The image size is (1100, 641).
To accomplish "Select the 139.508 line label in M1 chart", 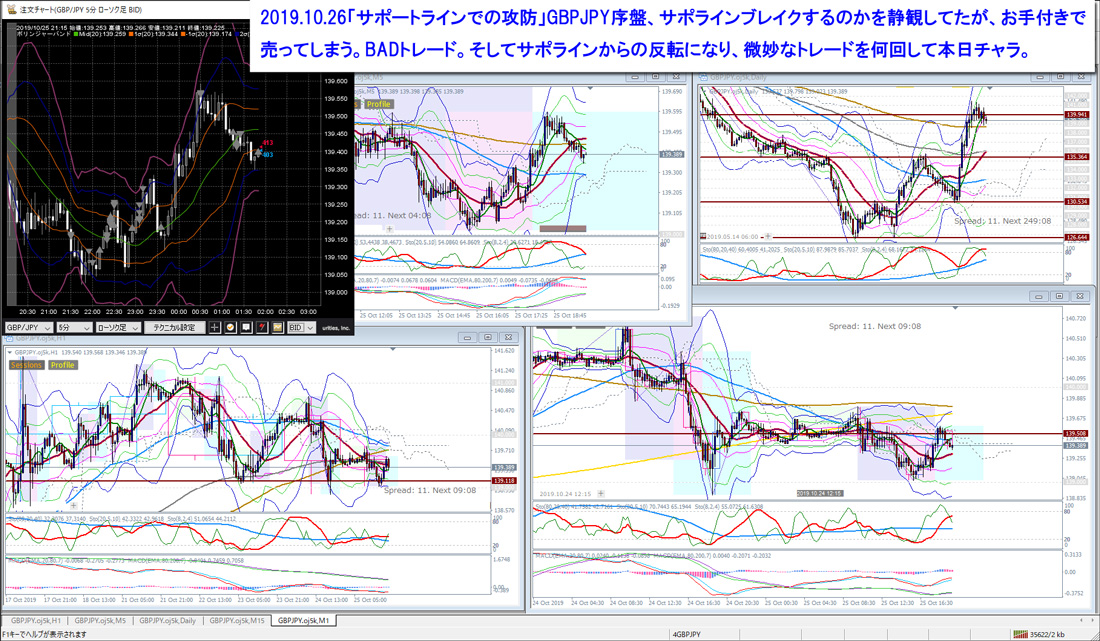I will [x=1075, y=433].
